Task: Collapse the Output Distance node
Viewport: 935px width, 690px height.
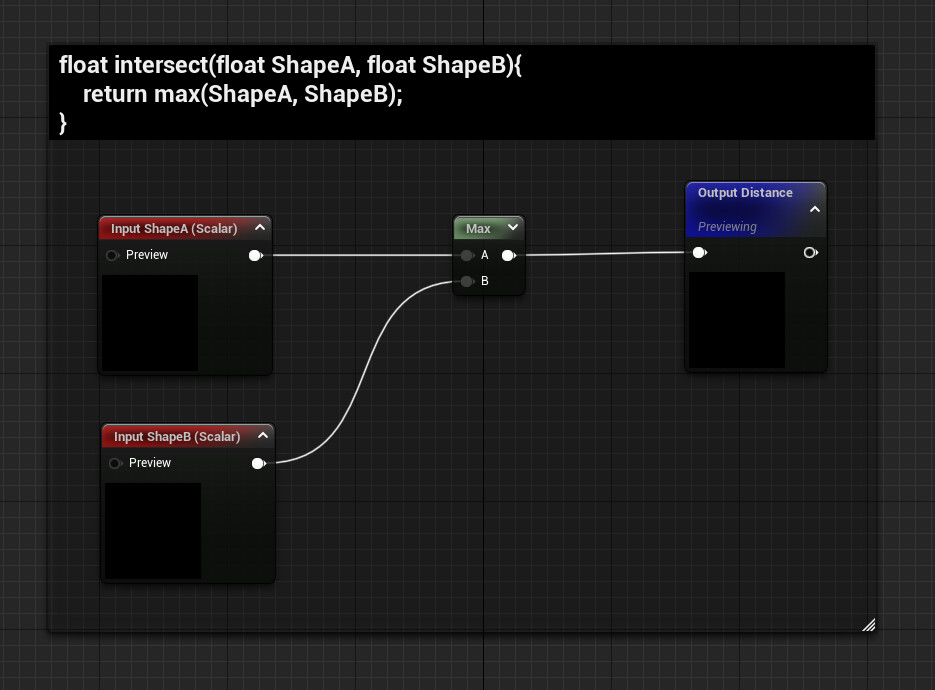Action: (816, 209)
